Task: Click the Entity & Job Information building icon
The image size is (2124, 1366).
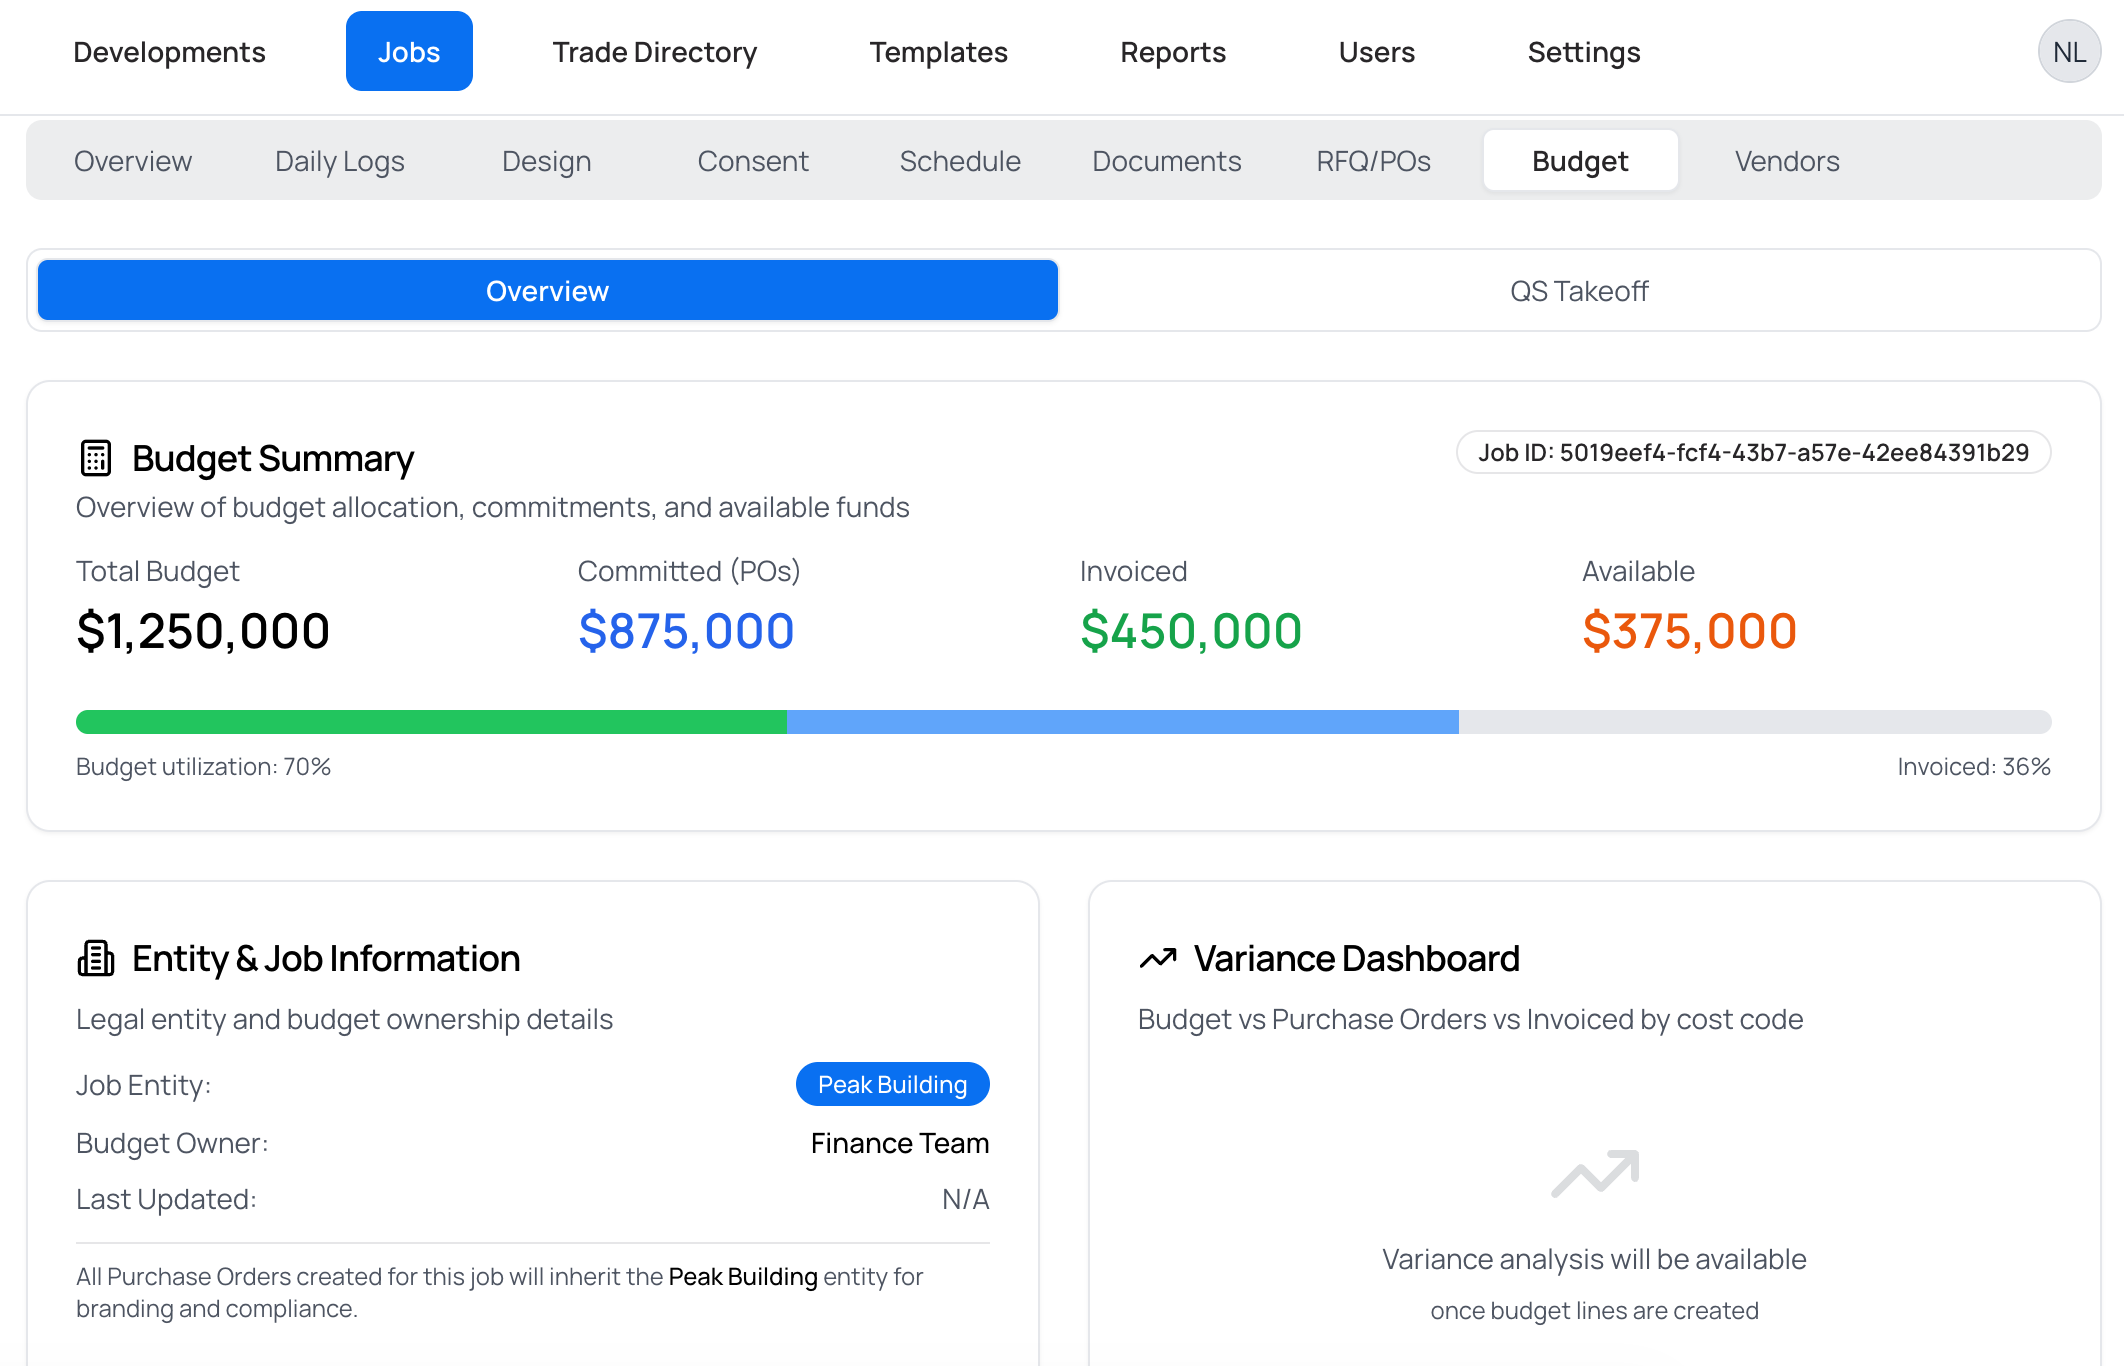Action: (96, 958)
